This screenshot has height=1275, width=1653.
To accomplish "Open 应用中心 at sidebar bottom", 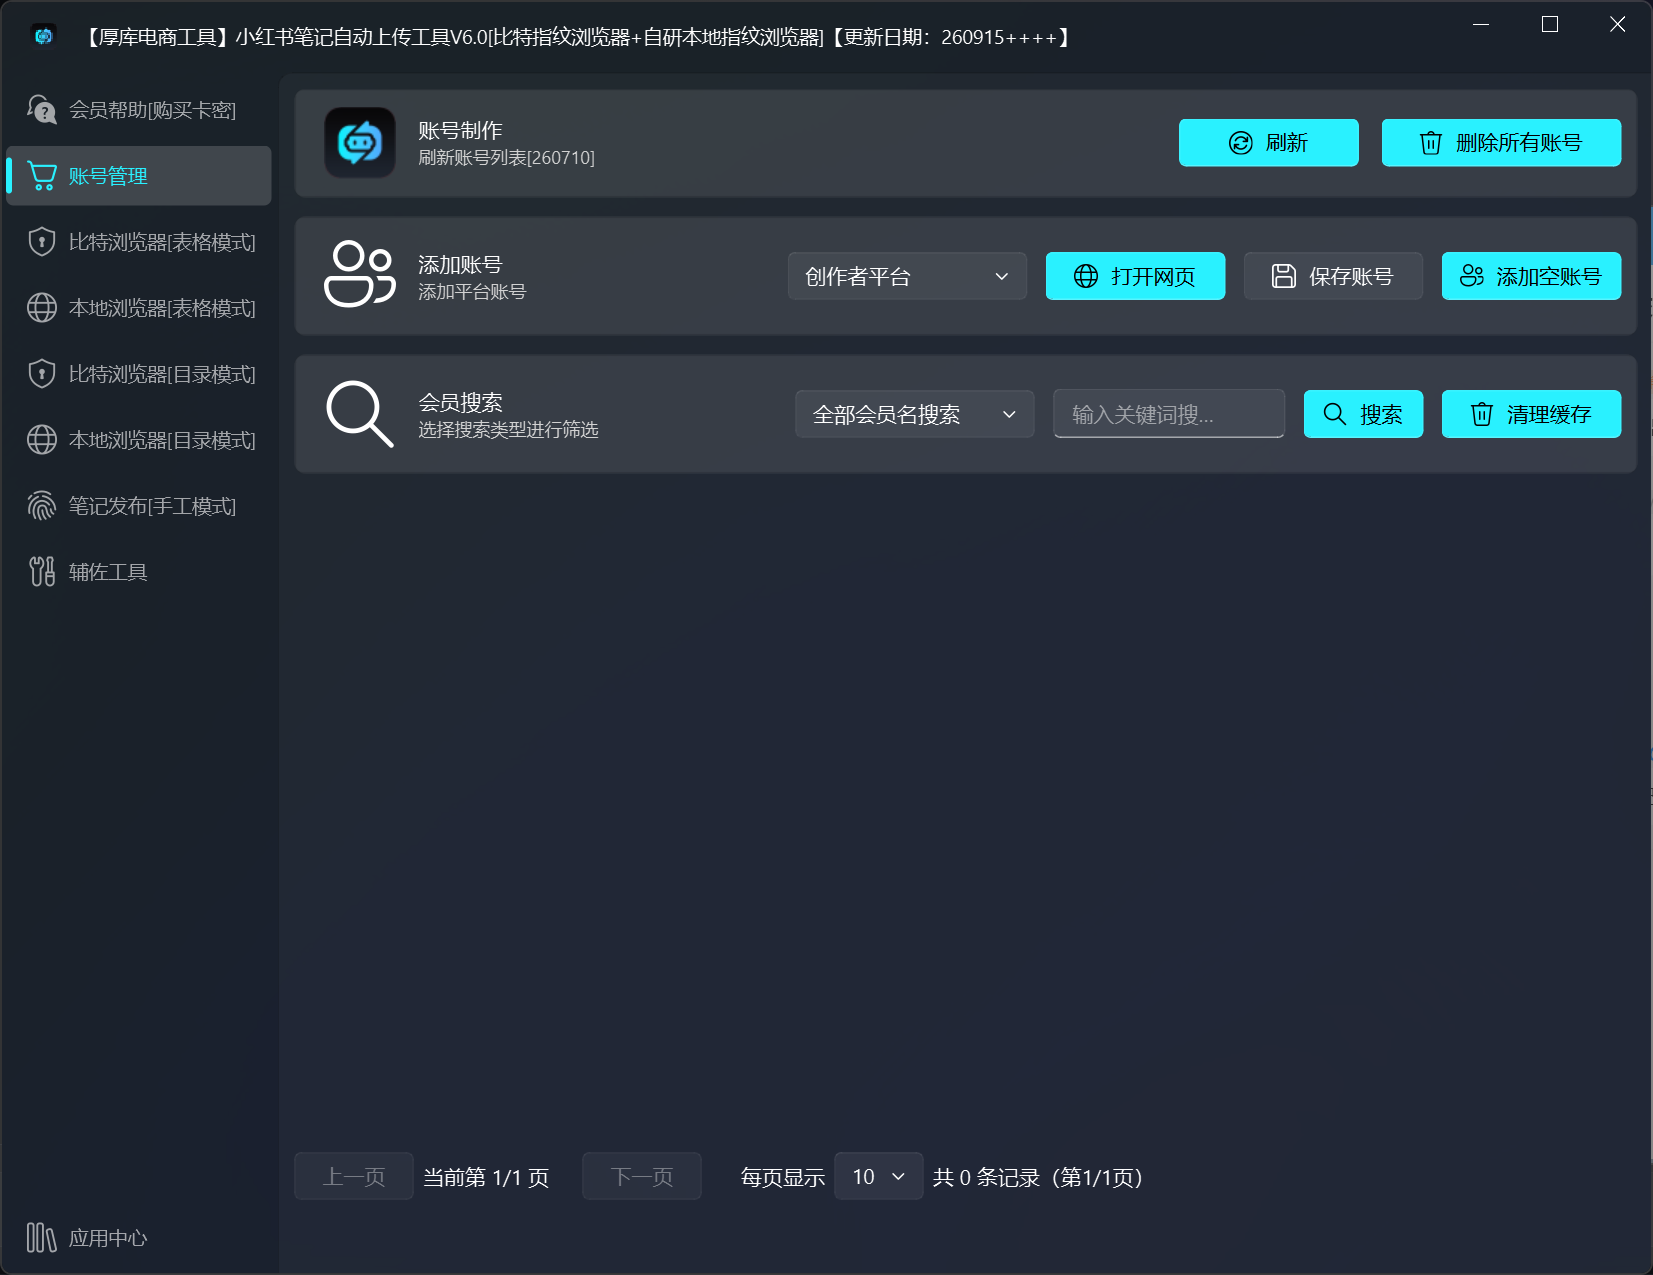I will pyautogui.click(x=139, y=1238).
